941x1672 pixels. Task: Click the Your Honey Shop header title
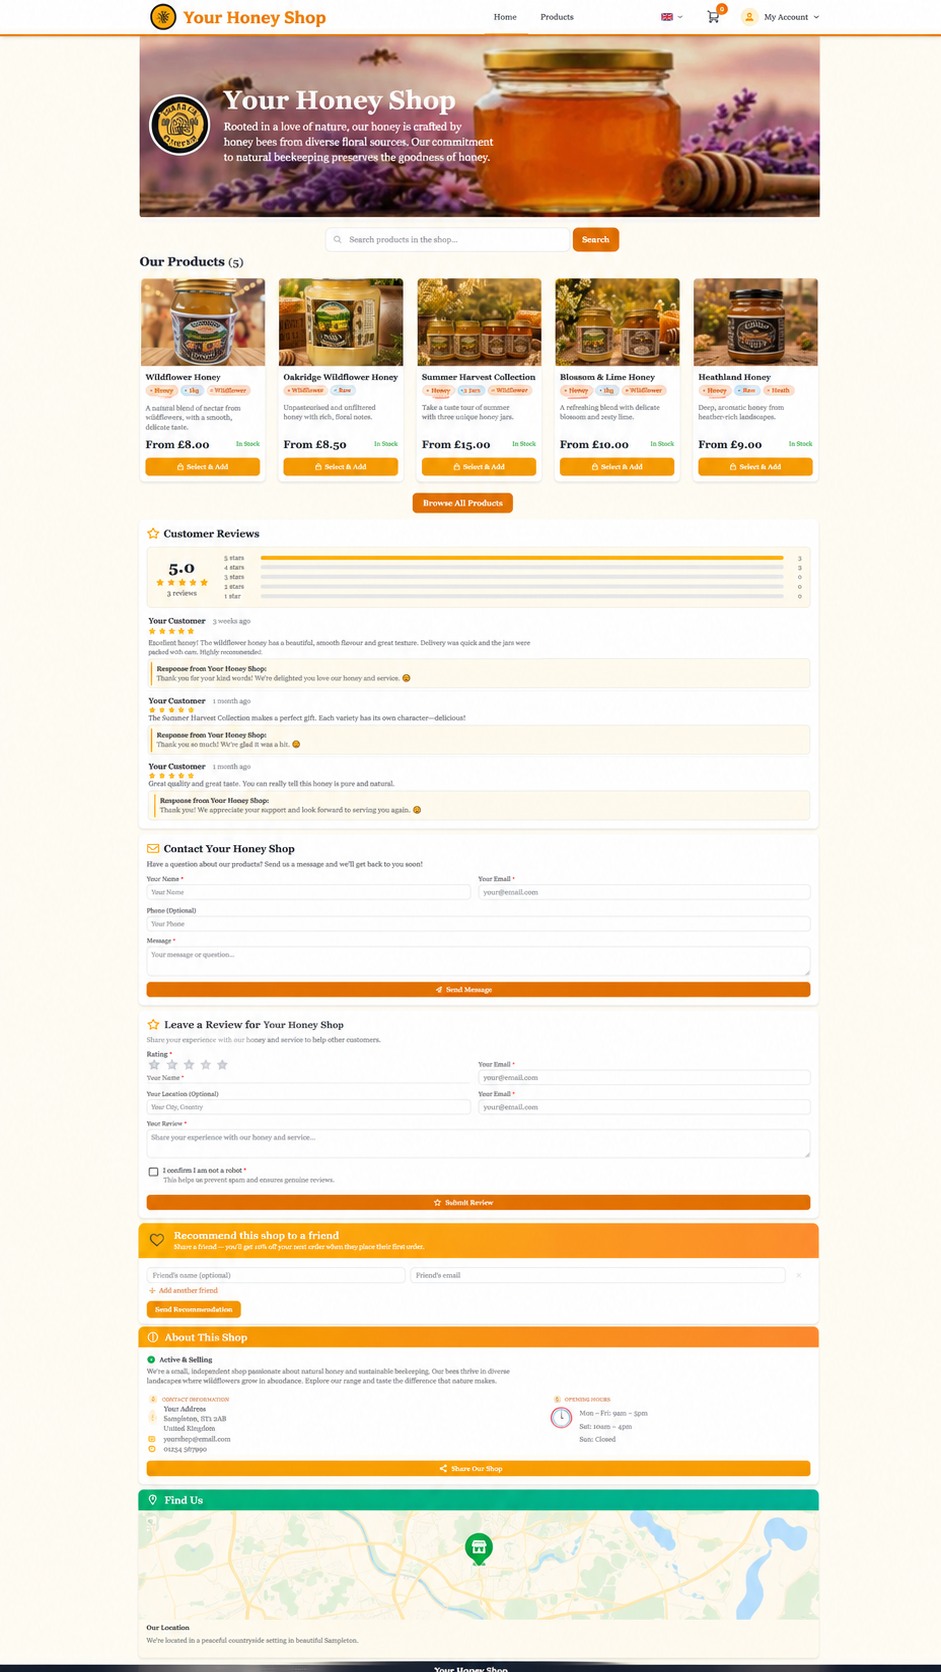click(254, 17)
